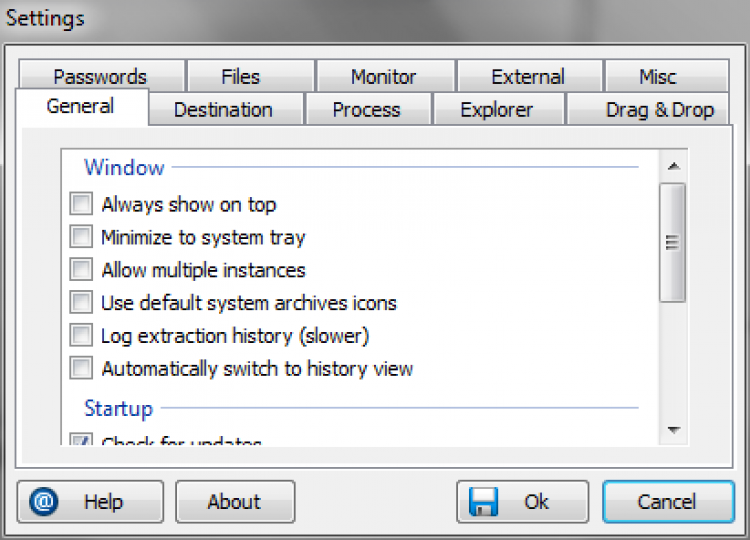Switch to the Passwords tab
Image resolution: width=750 pixels, height=540 pixels.
pyautogui.click(x=100, y=76)
